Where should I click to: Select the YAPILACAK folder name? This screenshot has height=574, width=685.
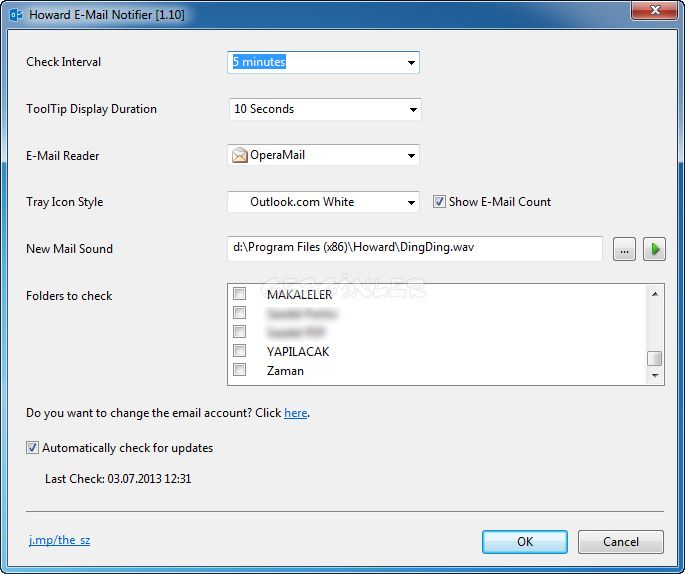click(x=298, y=352)
